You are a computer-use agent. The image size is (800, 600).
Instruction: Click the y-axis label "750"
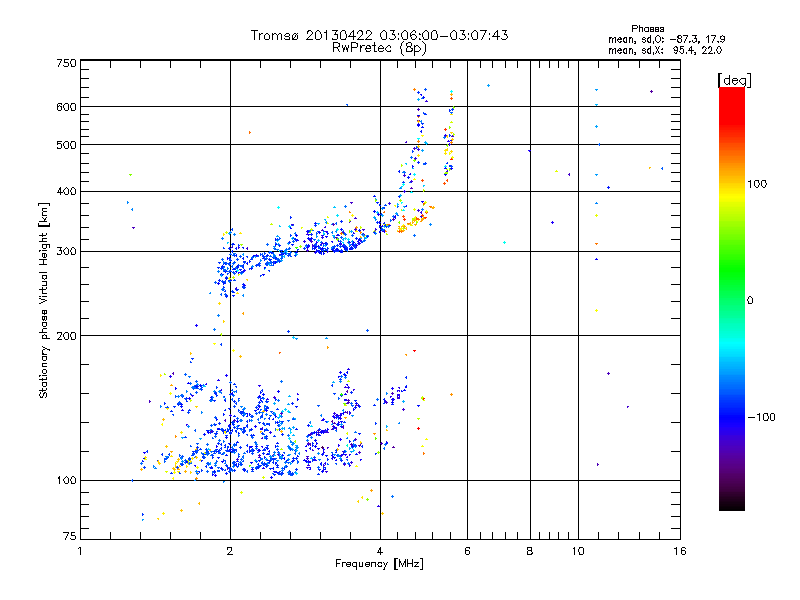tap(66, 63)
